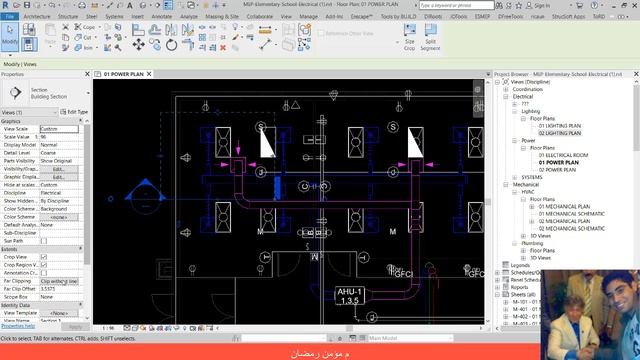Click the Type Properties icon above Properties button

pos(29,29)
